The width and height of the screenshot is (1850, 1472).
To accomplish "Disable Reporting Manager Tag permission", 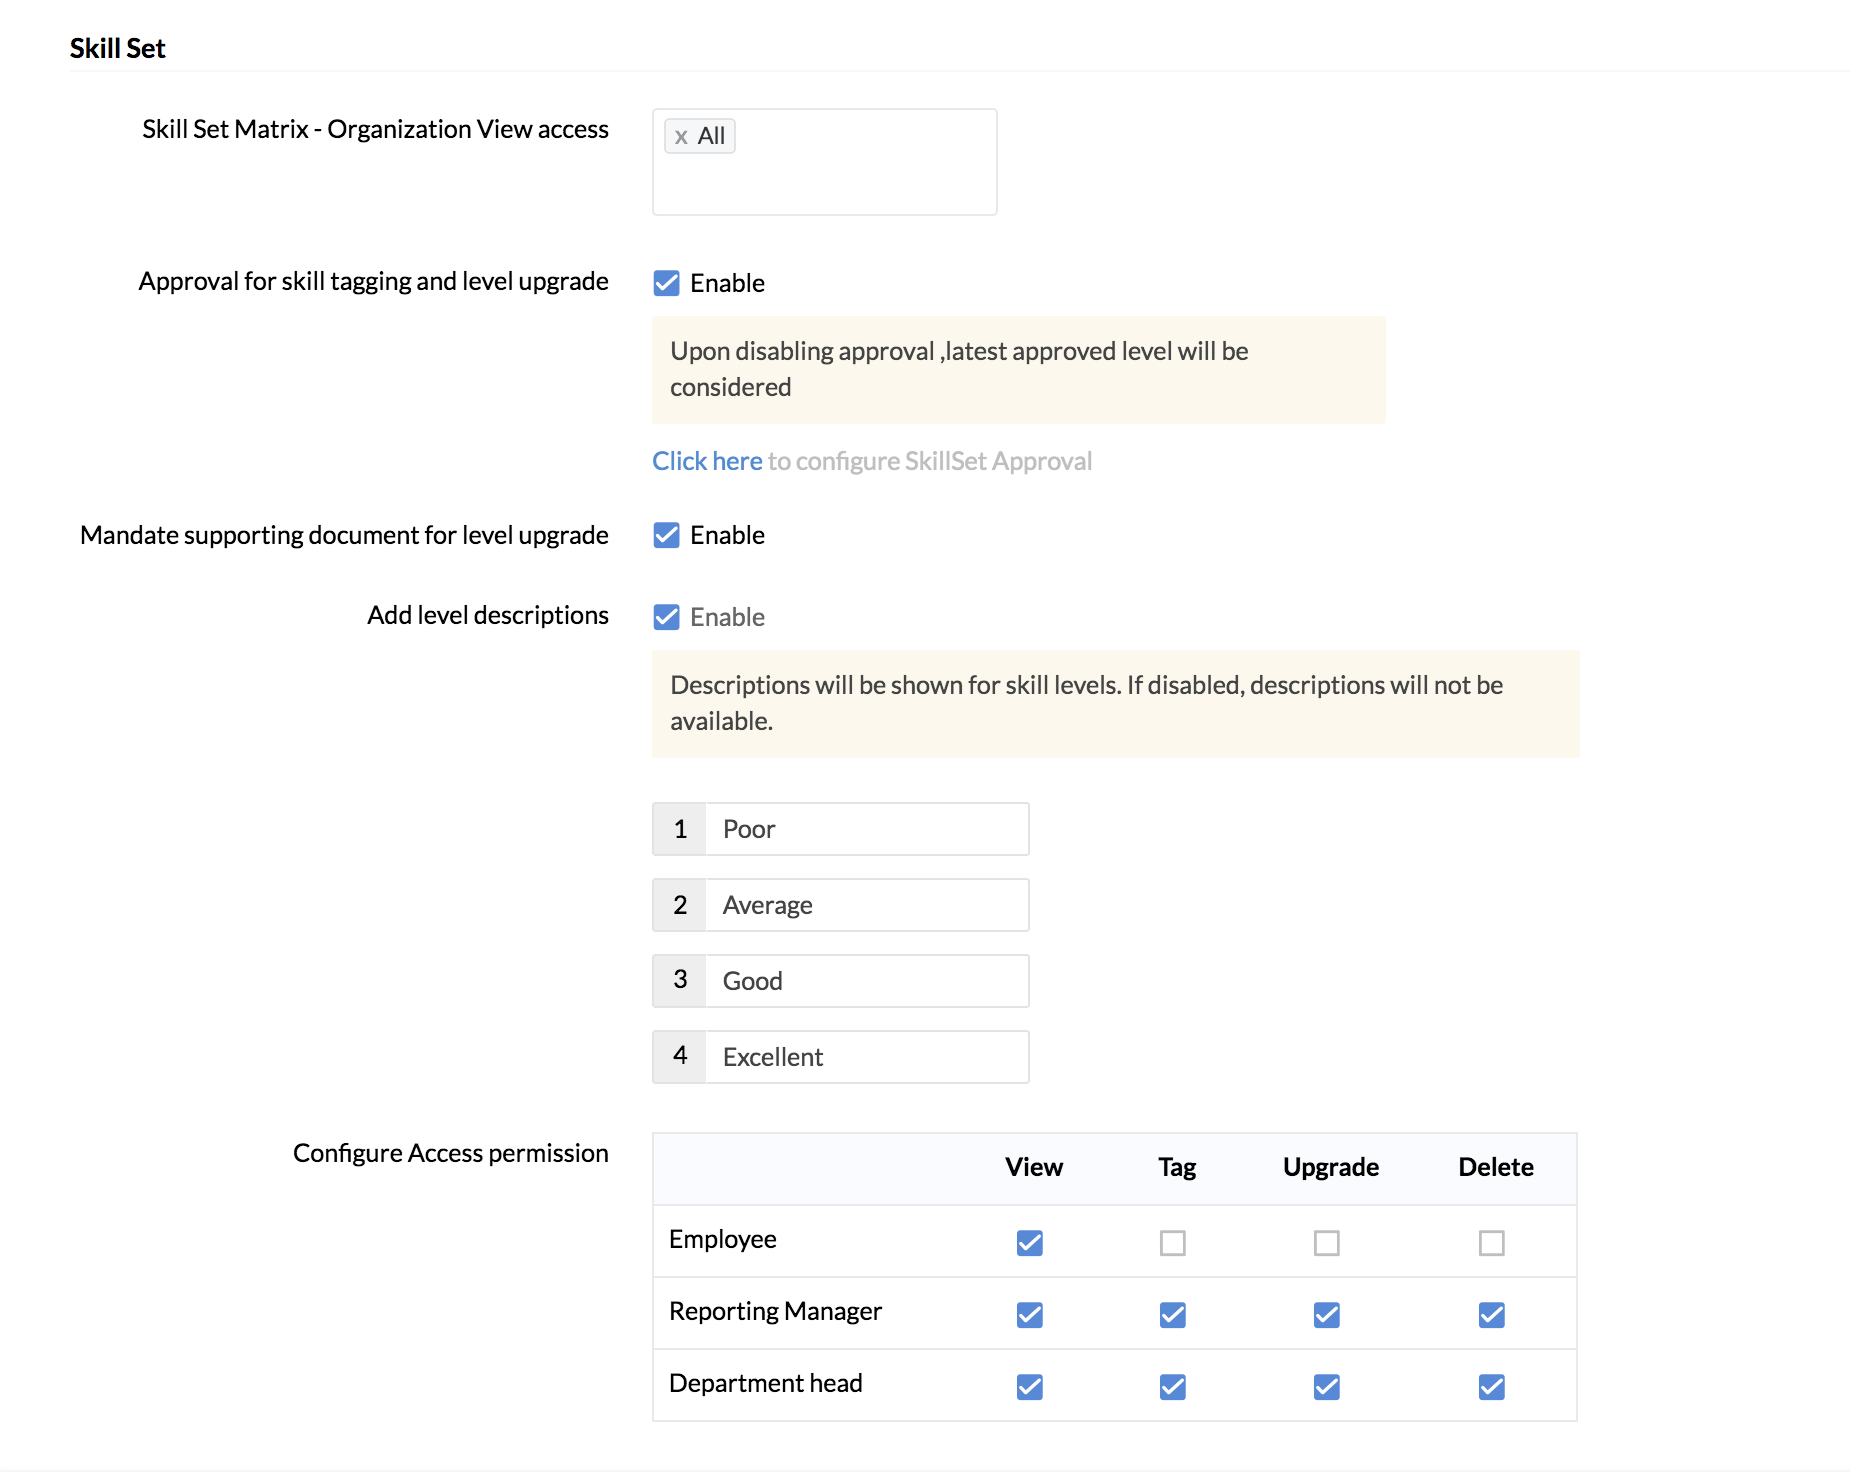I will point(1172,1315).
